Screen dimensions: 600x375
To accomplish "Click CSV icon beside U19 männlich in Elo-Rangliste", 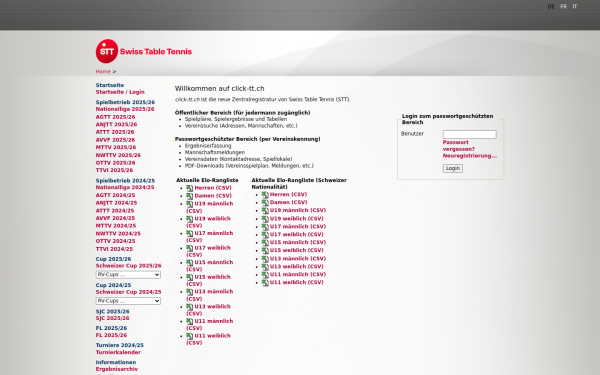I will coord(189,204).
